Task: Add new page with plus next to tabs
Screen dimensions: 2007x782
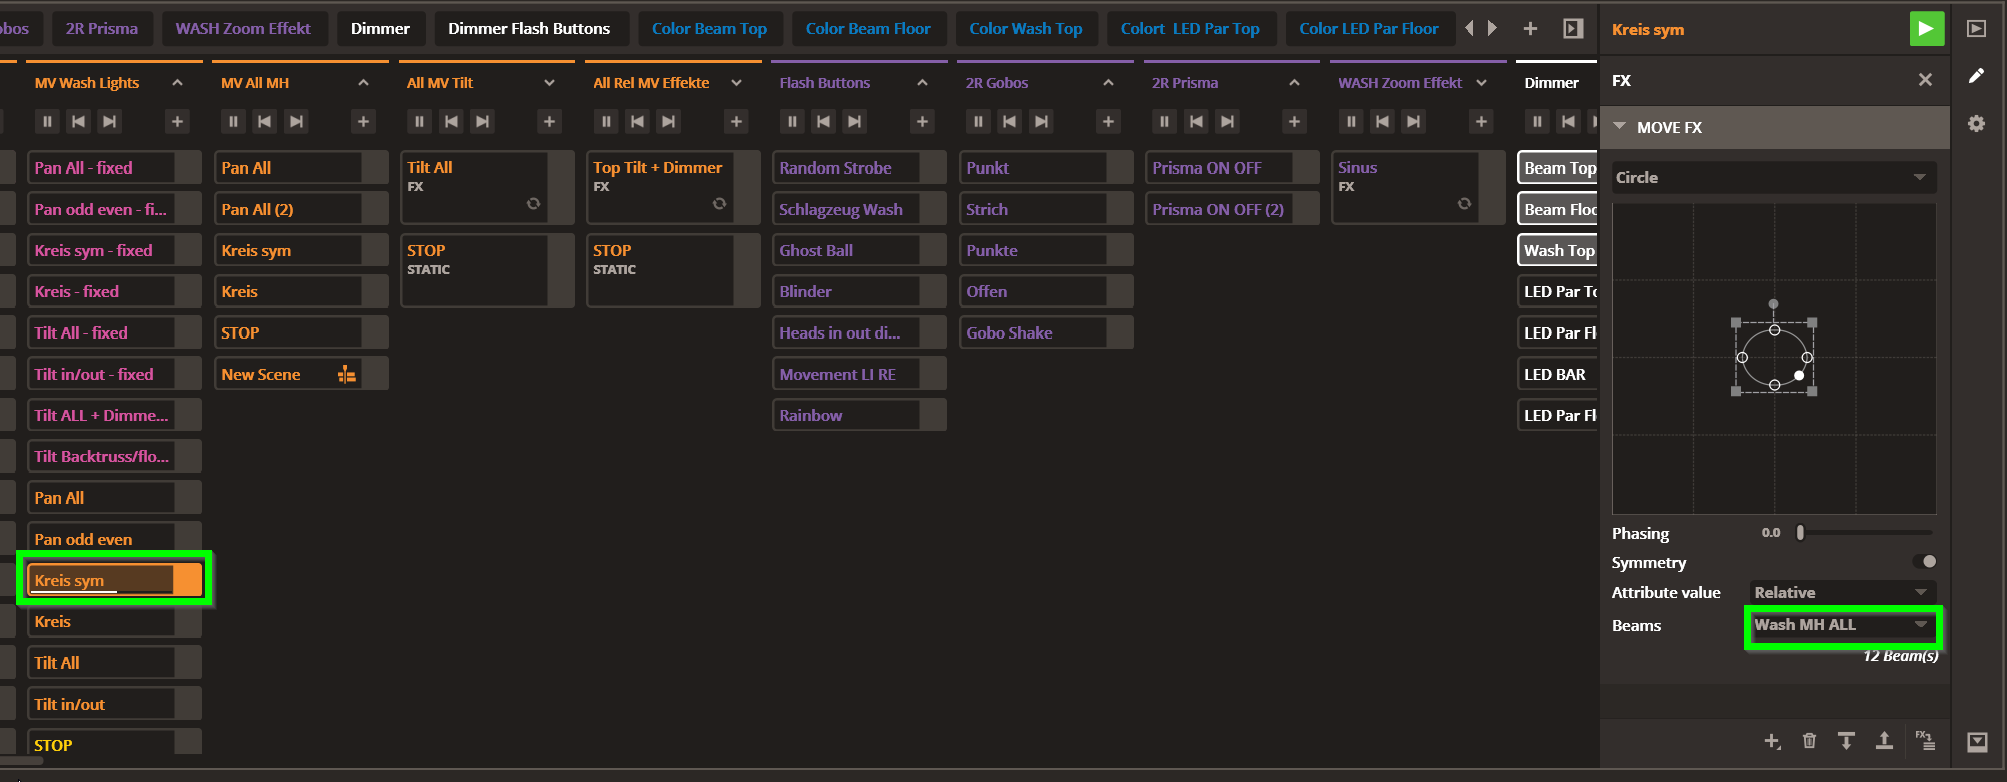Action: point(1530,29)
